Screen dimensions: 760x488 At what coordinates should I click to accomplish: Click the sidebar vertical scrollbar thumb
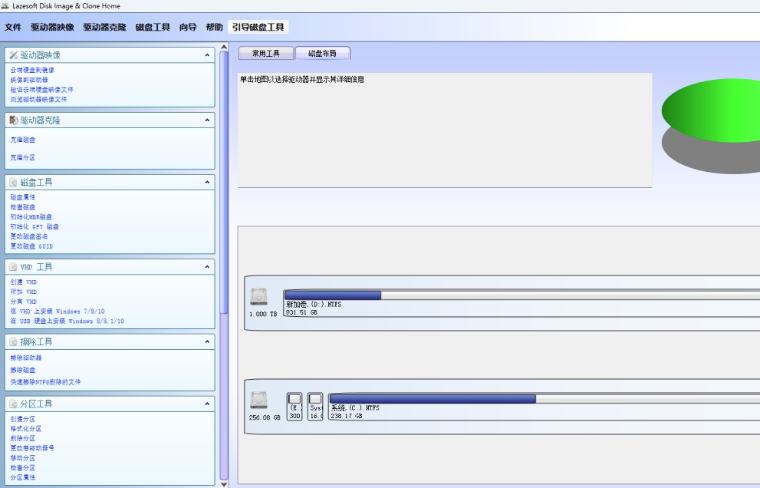224,182
